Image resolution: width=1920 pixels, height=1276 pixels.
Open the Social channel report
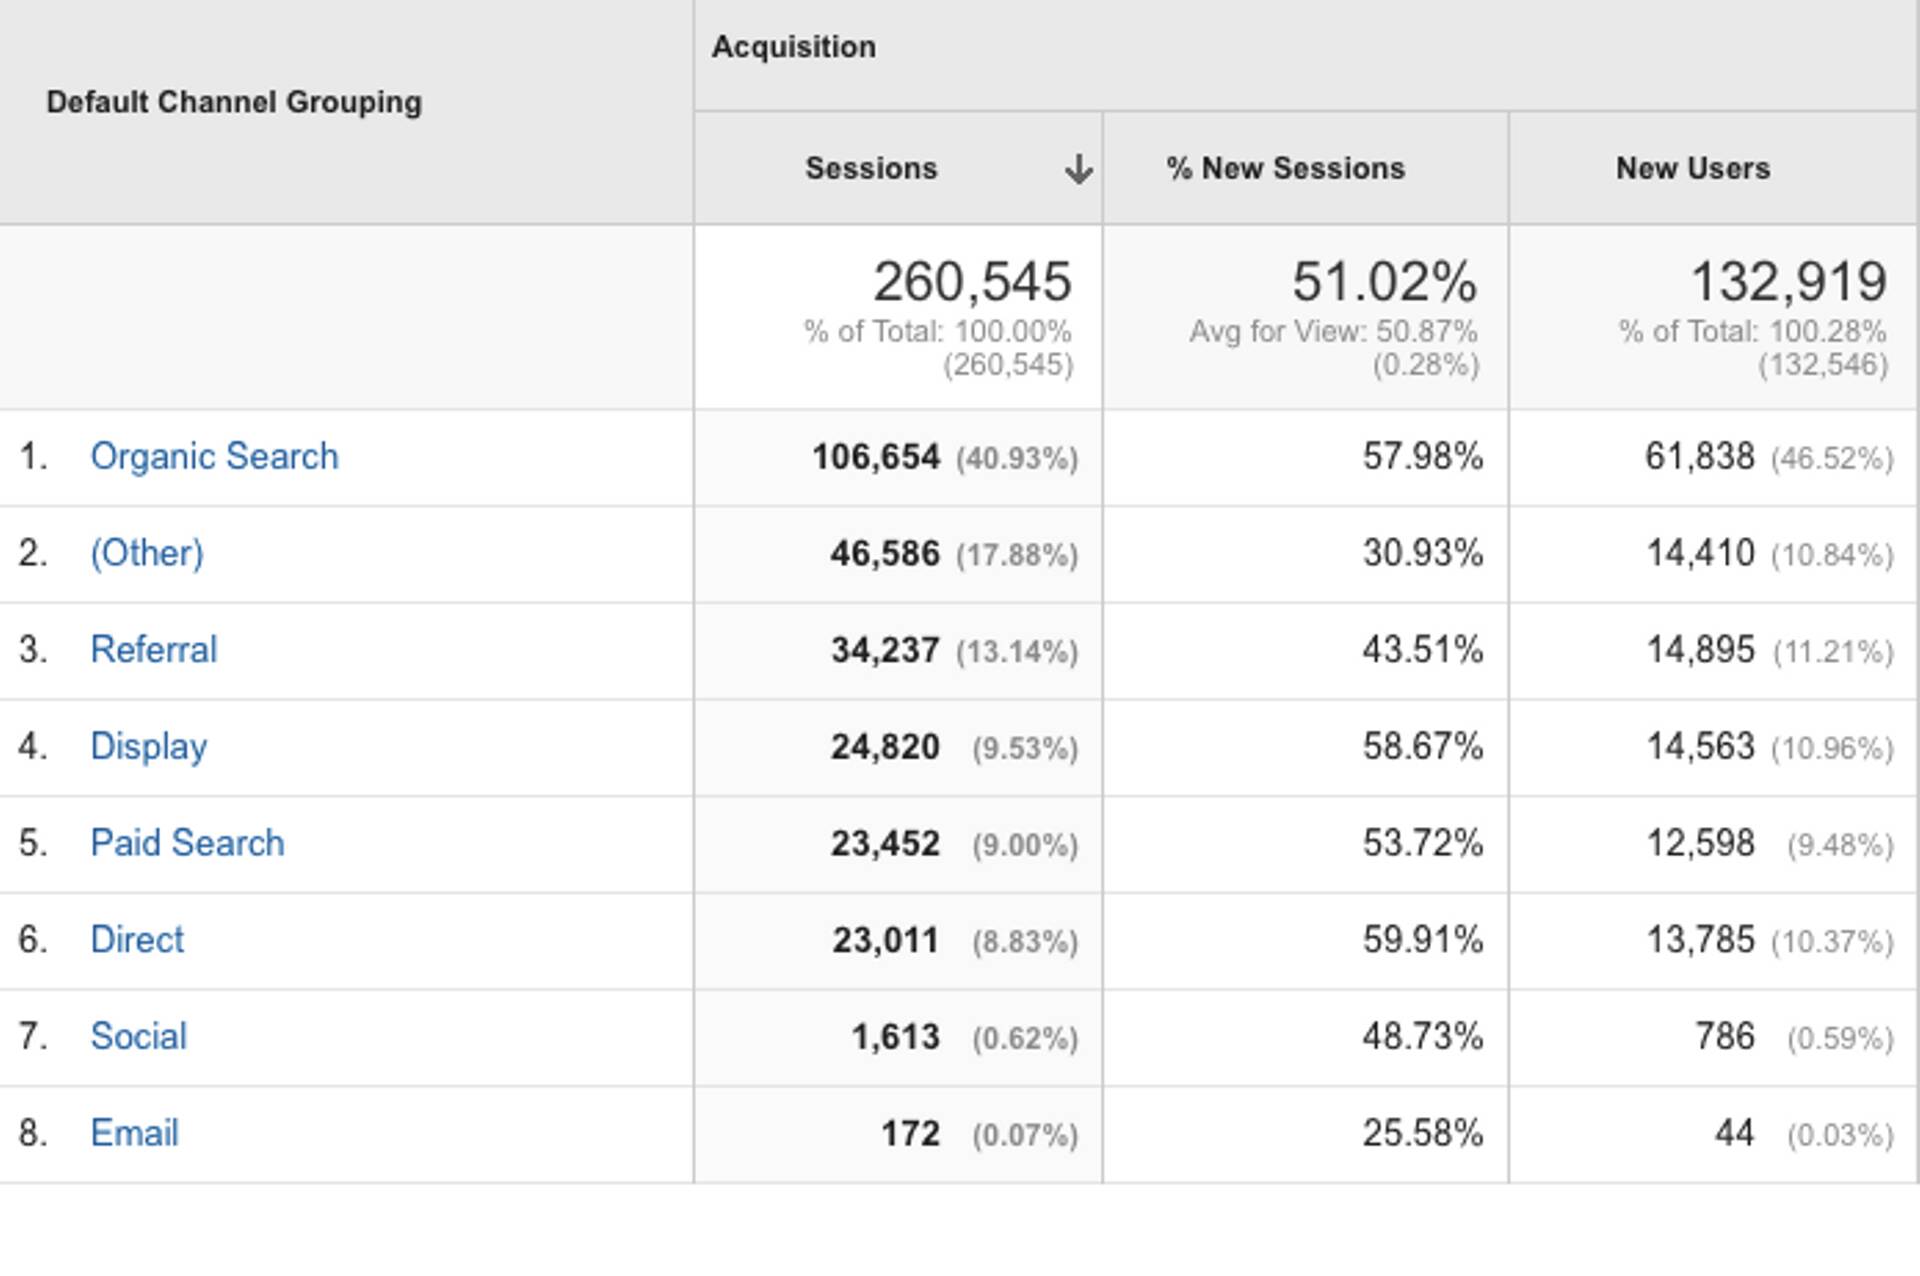point(138,1036)
